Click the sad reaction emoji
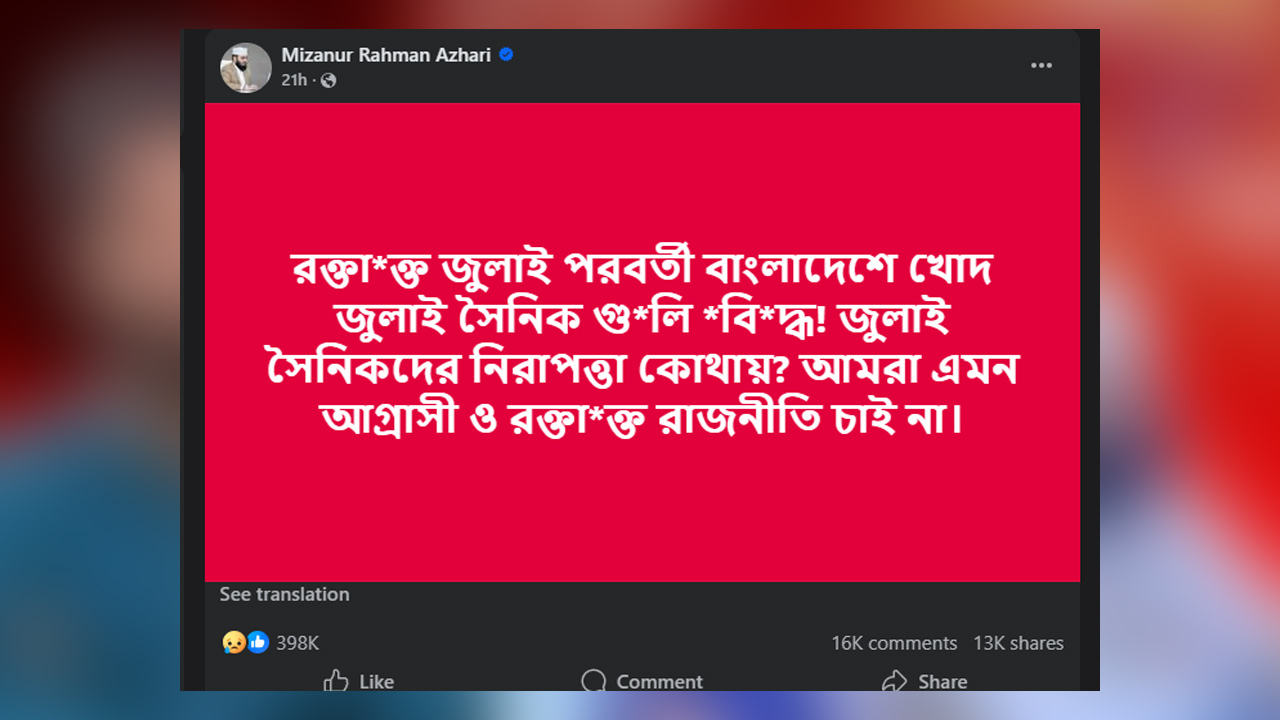The width and height of the screenshot is (1280, 720). coord(234,643)
